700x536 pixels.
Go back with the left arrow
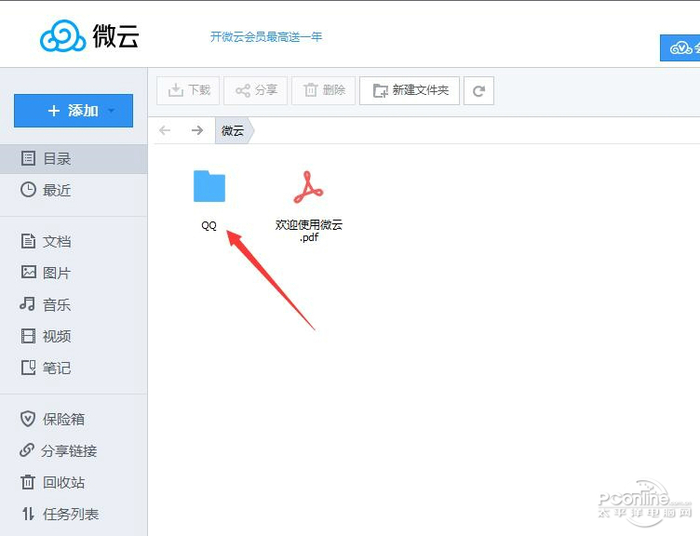(165, 130)
